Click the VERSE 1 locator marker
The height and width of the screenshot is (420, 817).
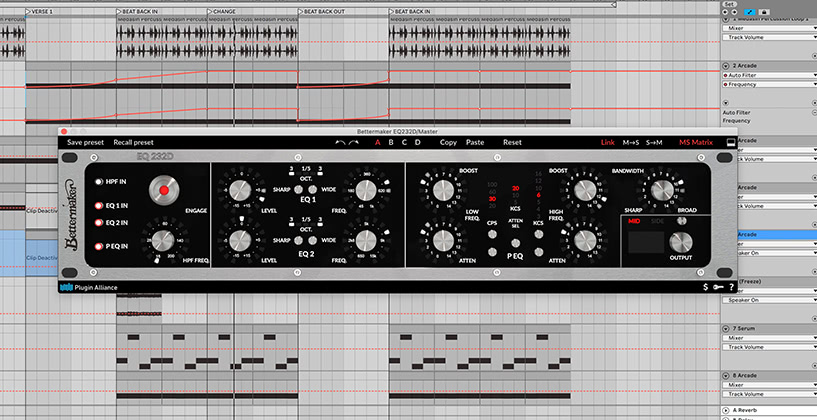40,11
